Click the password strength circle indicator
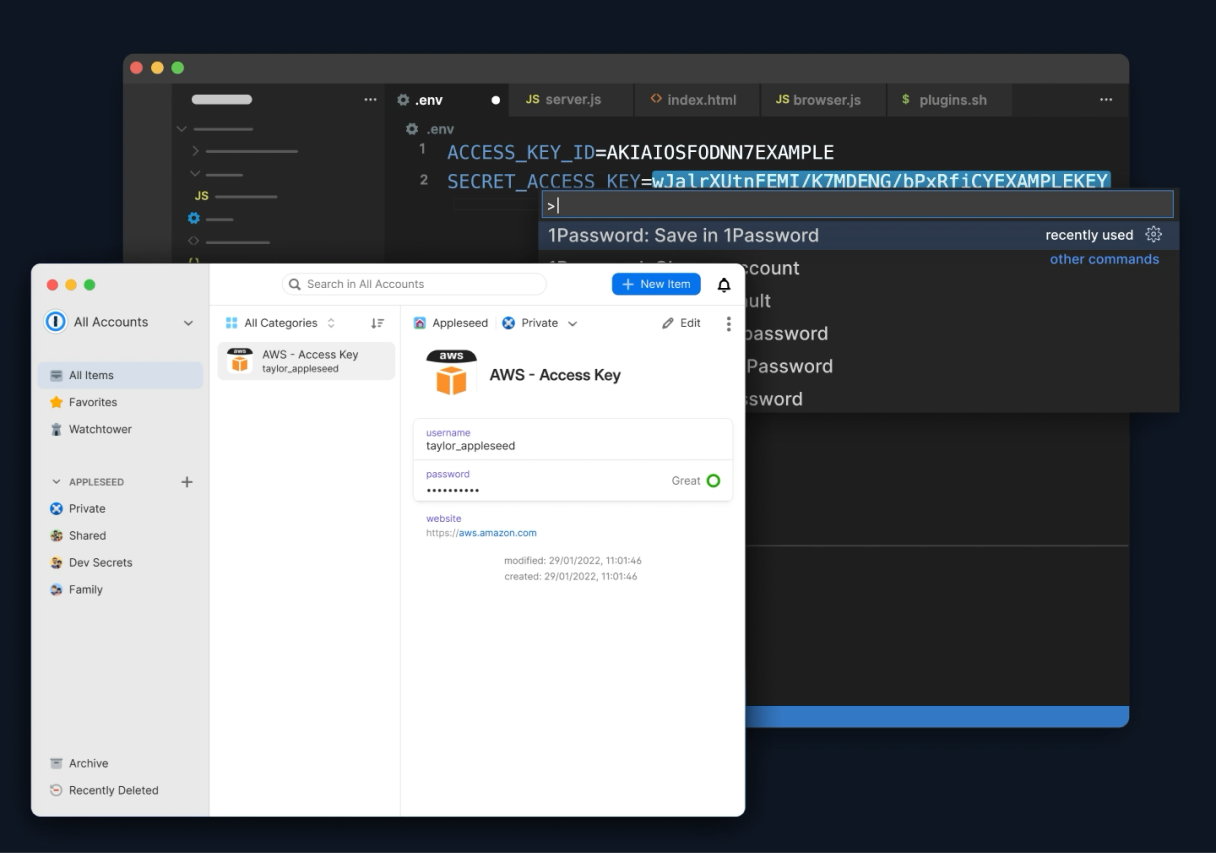Image resolution: width=1216 pixels, height=853 pixels. coord(713,481)
